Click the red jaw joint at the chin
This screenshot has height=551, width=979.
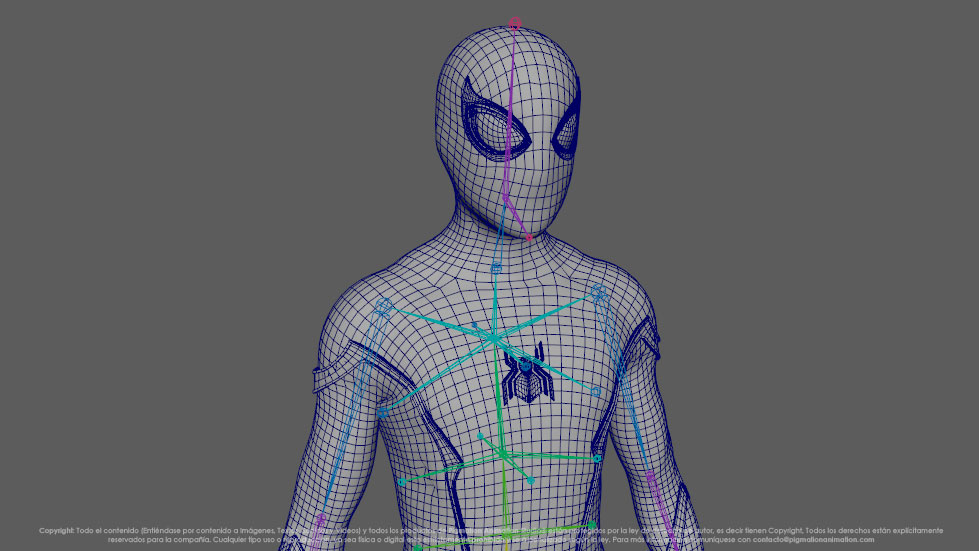pyautogui.click(x=530, y=238)
